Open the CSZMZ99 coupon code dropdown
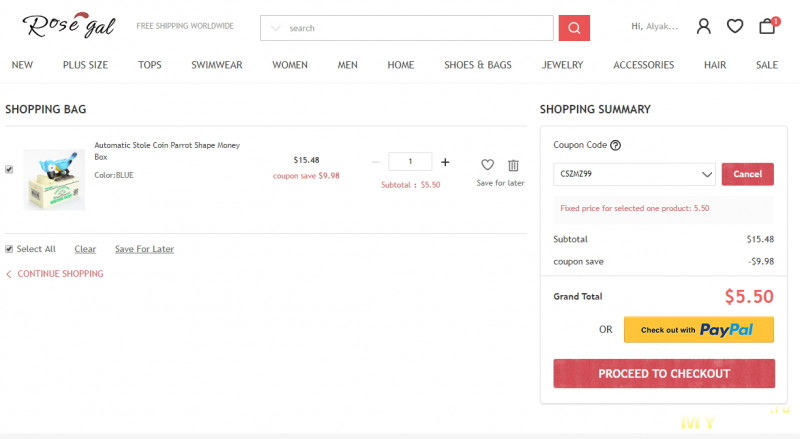This screenshot has height=439, width=800. [x=634, y=174]
